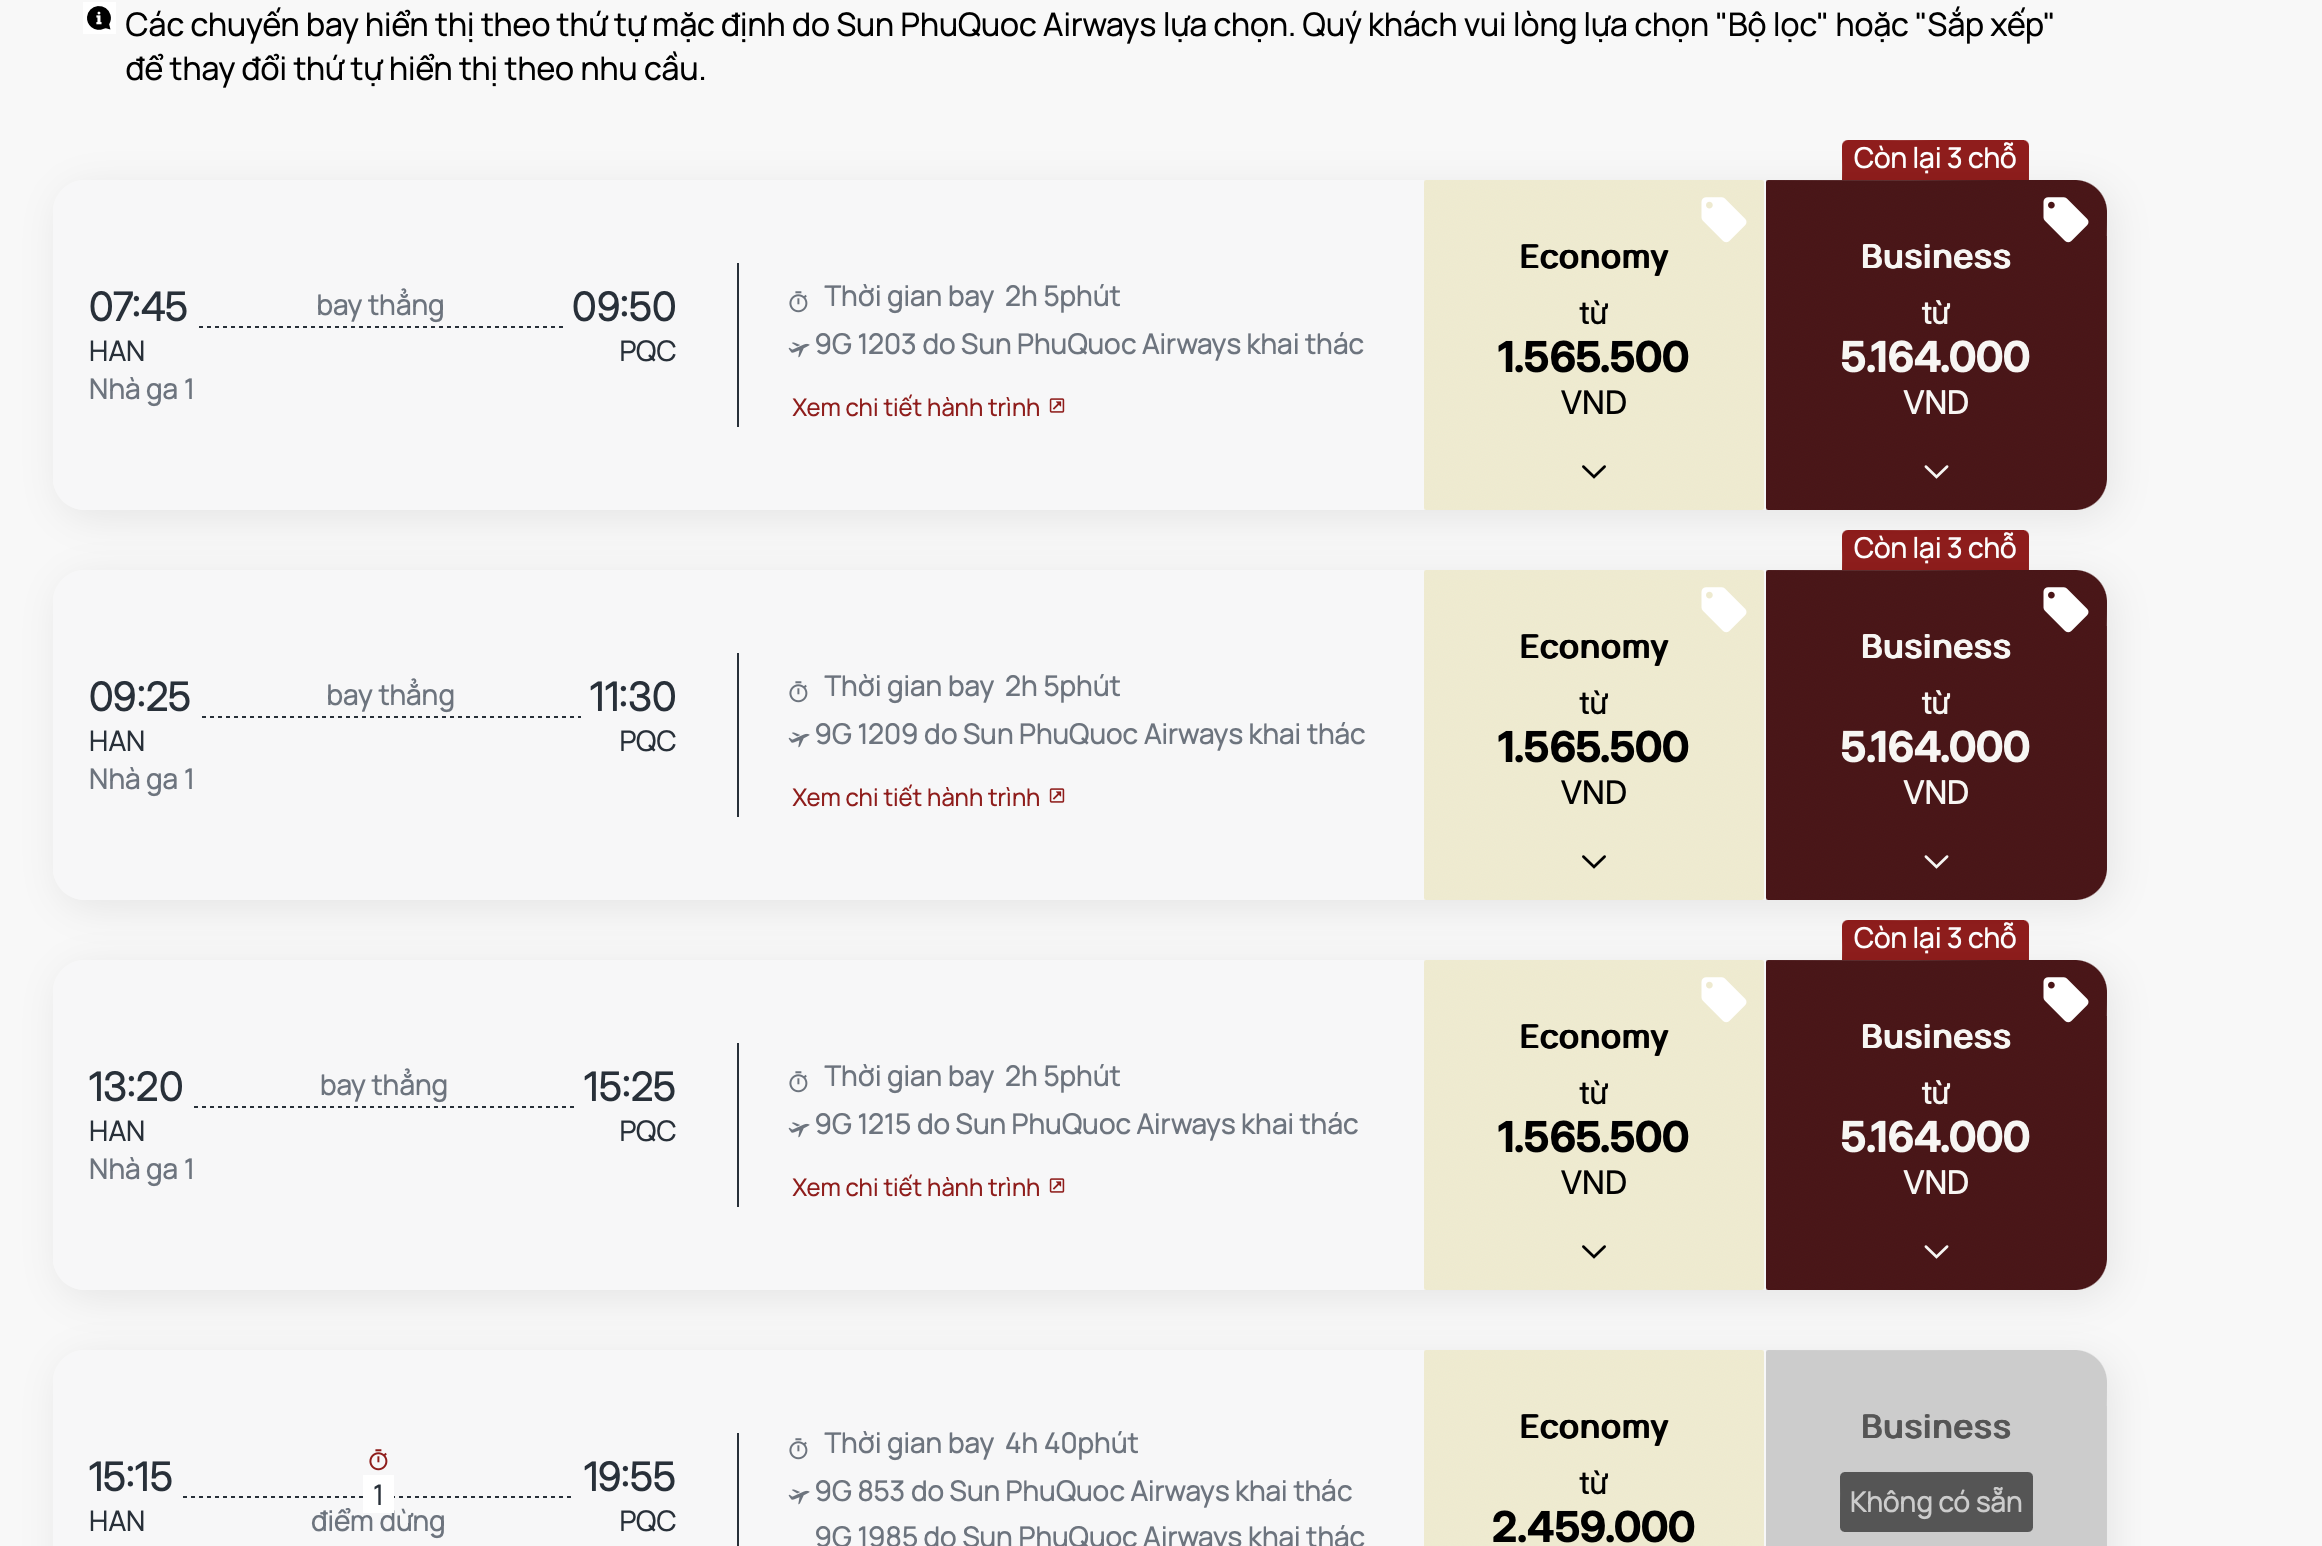Click price tag icon on 13:20 Business fare
Screen dimensions: 2322x1546
point(2065,999)
